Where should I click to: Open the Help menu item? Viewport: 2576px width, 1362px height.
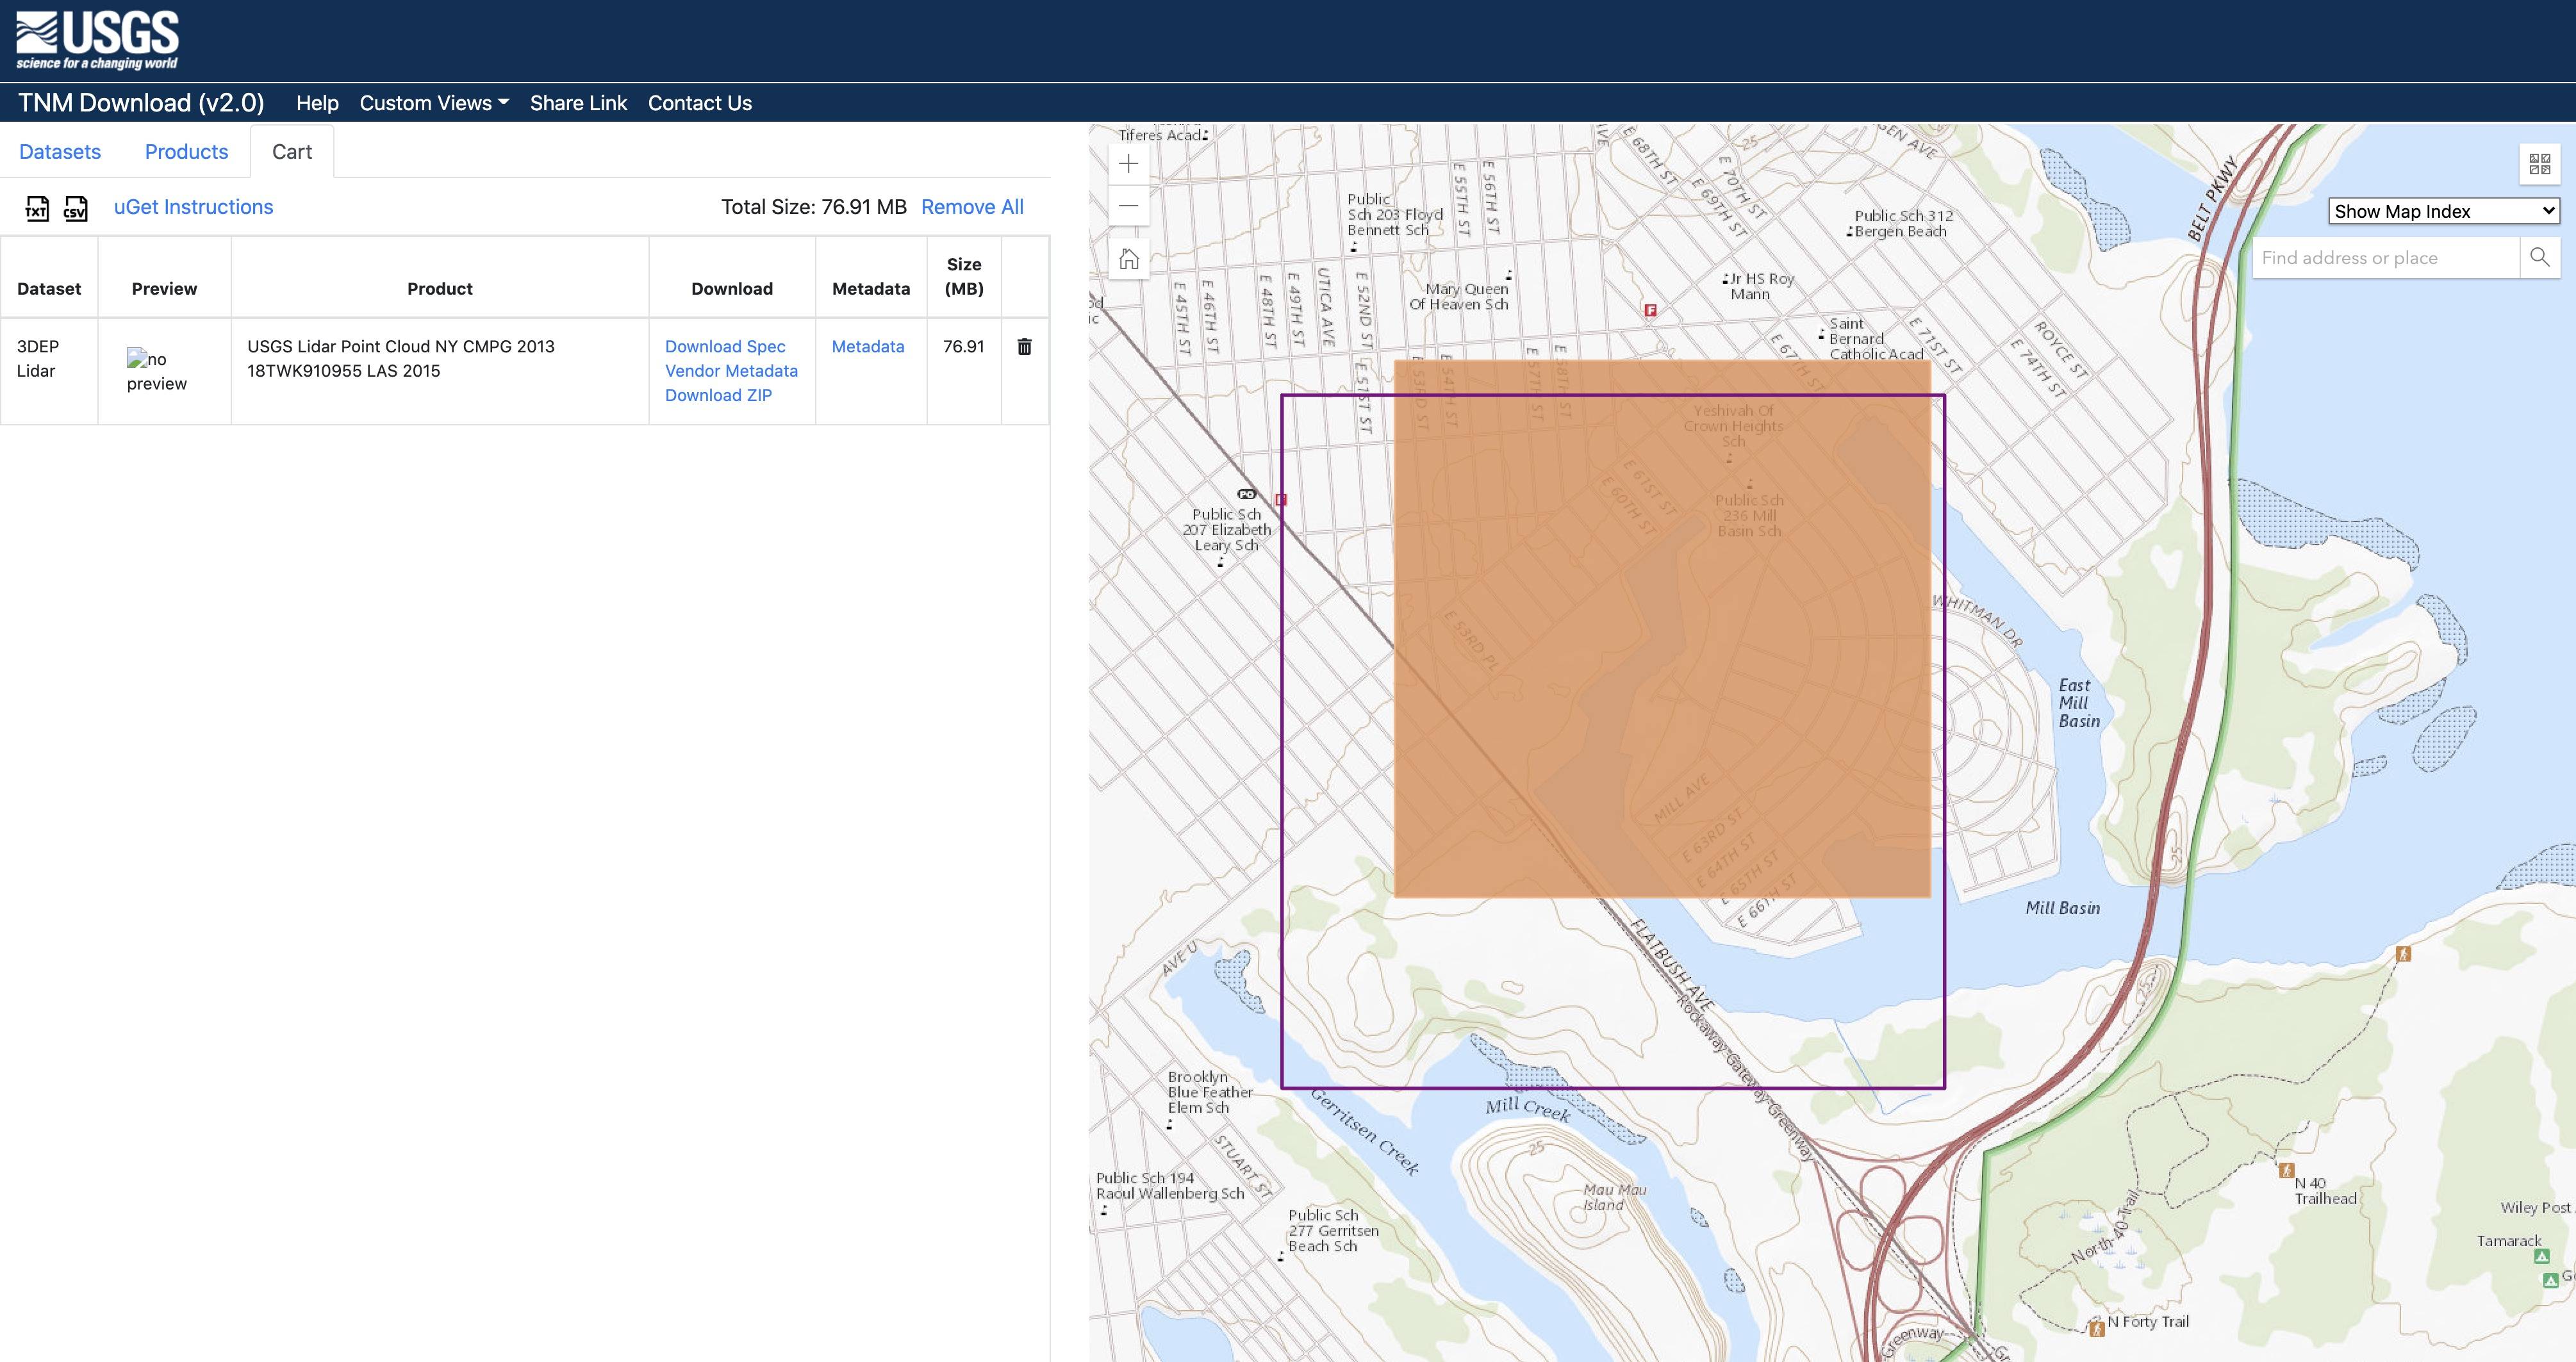pyautogui.click(x=317, y=103)
